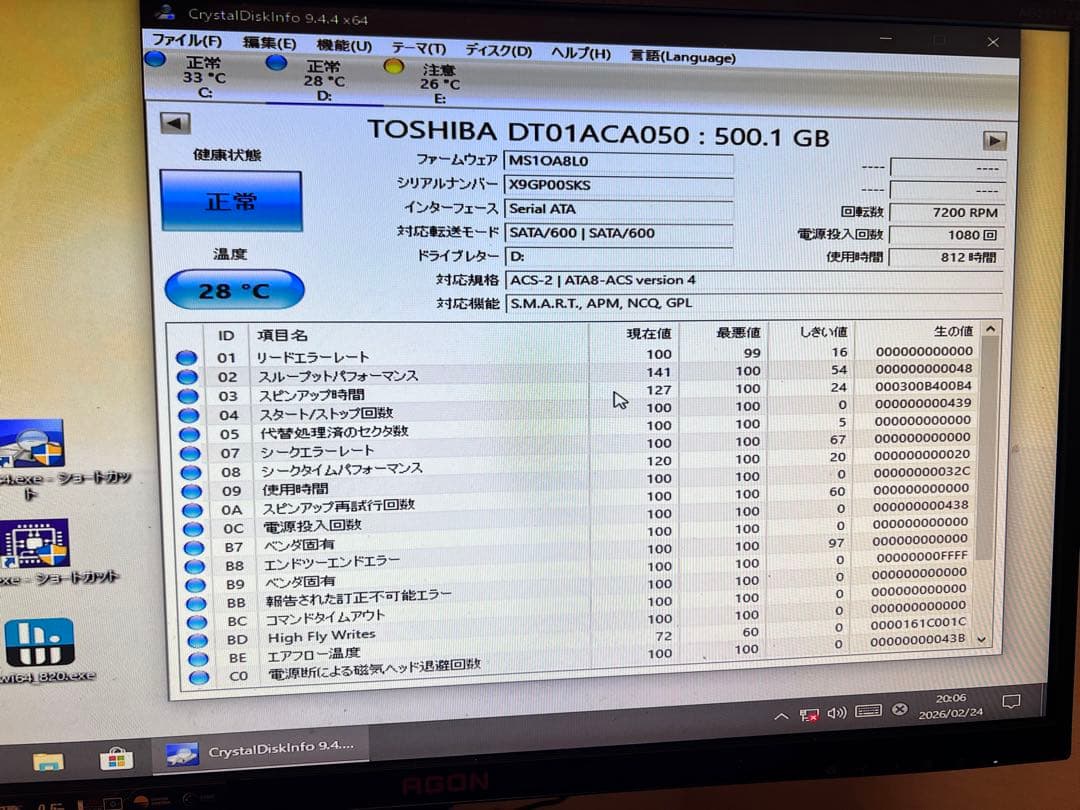Click the power-on count field 1080 回

(947, 235)
